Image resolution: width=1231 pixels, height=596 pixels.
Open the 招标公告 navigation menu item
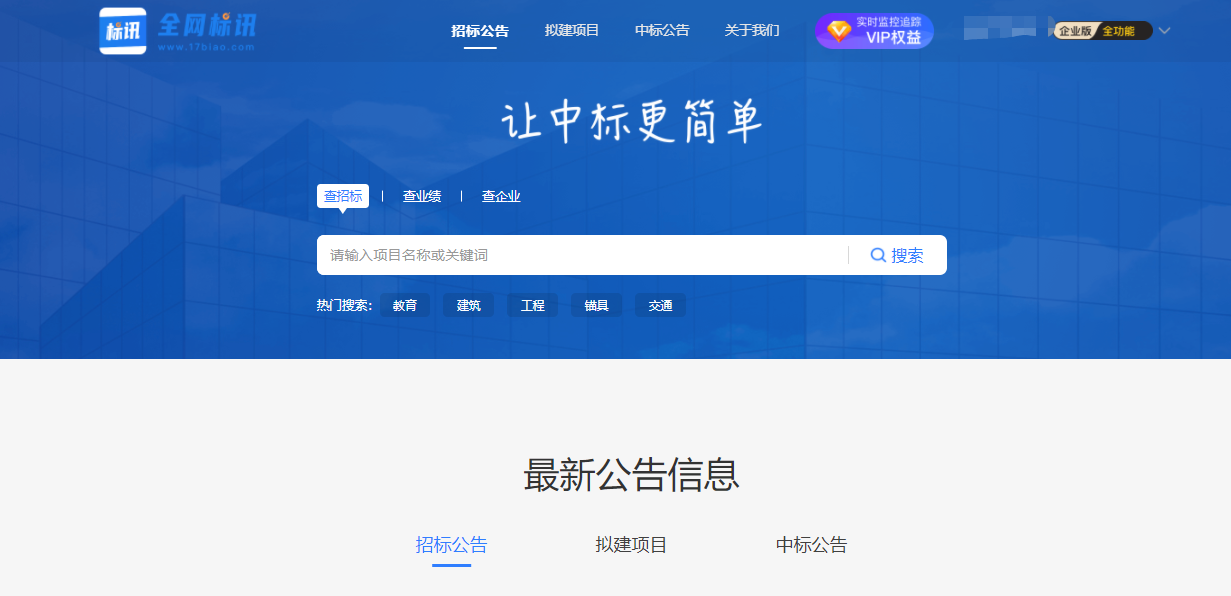coord(483,30)
